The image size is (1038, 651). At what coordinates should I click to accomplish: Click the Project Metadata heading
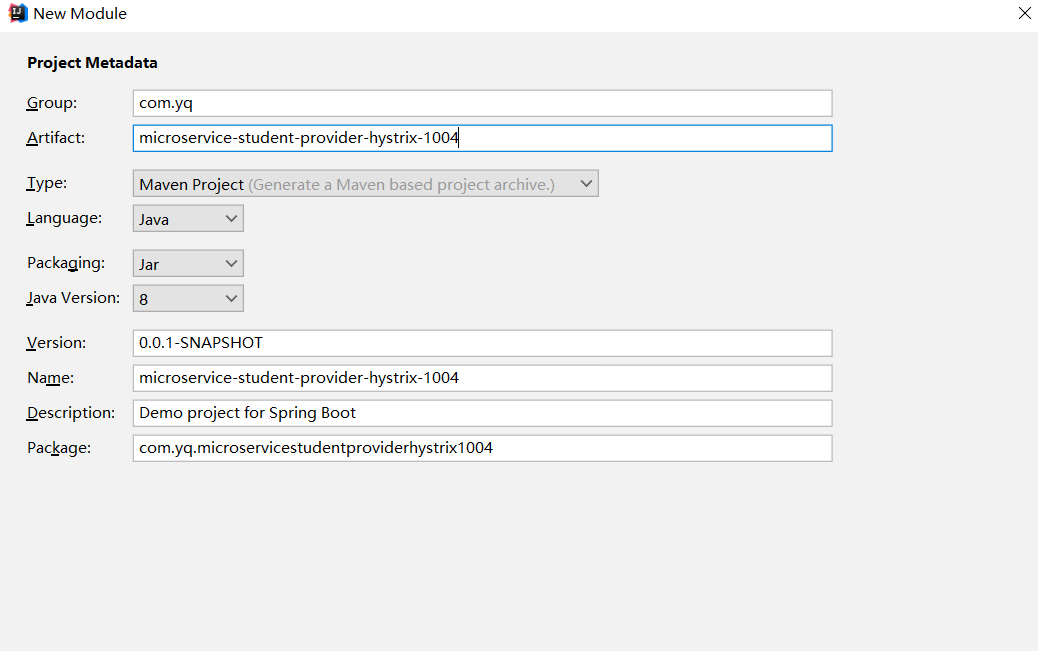click(92, 63)
